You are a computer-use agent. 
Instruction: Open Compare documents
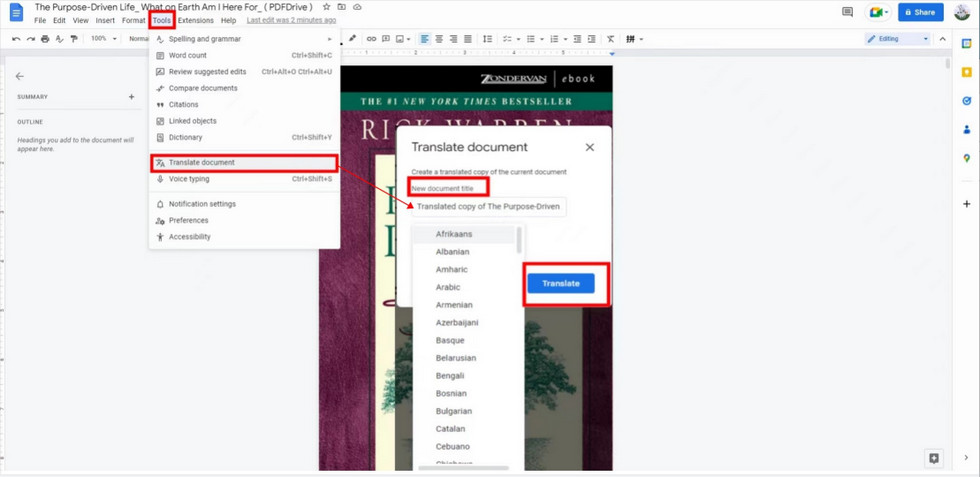tap(244, 88)
